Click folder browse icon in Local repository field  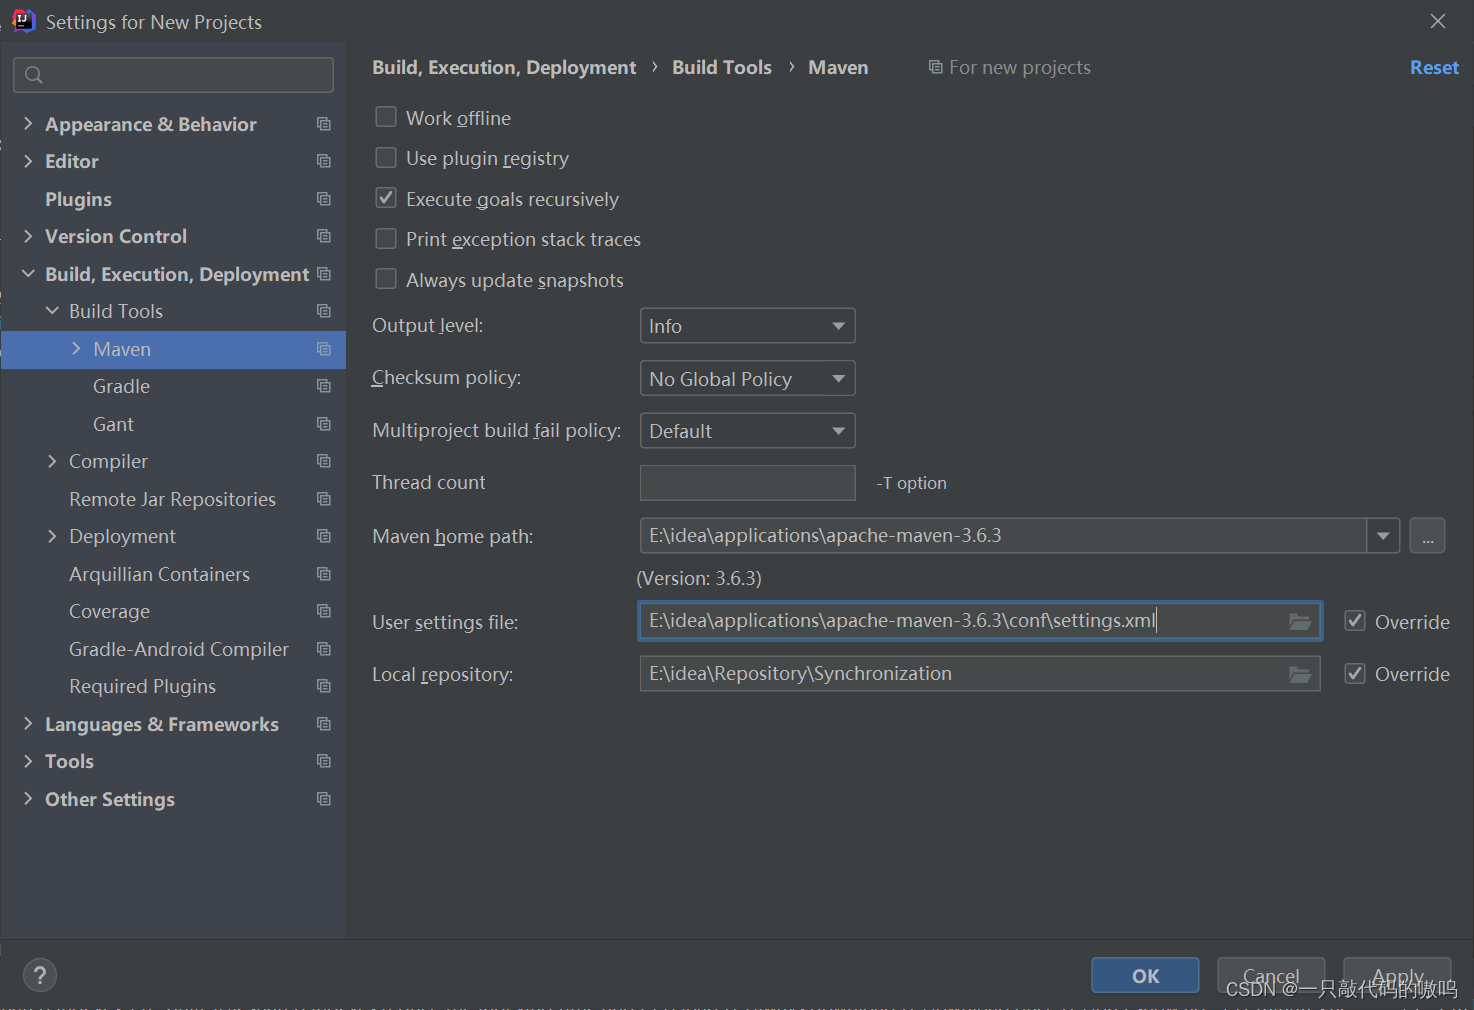1300,674
